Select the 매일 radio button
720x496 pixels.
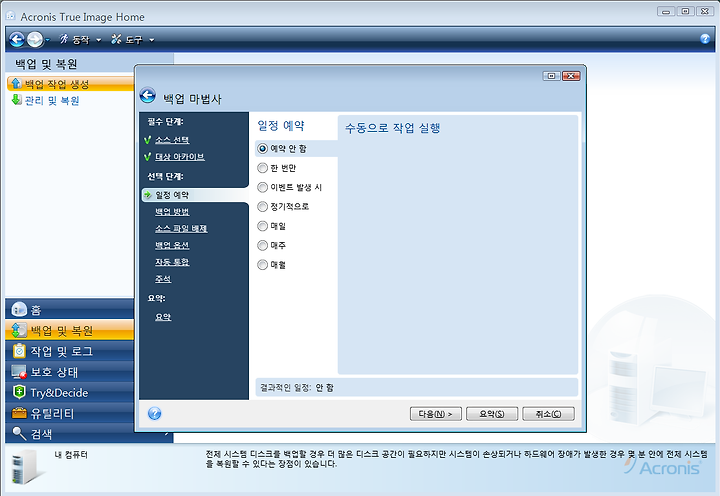262,226
